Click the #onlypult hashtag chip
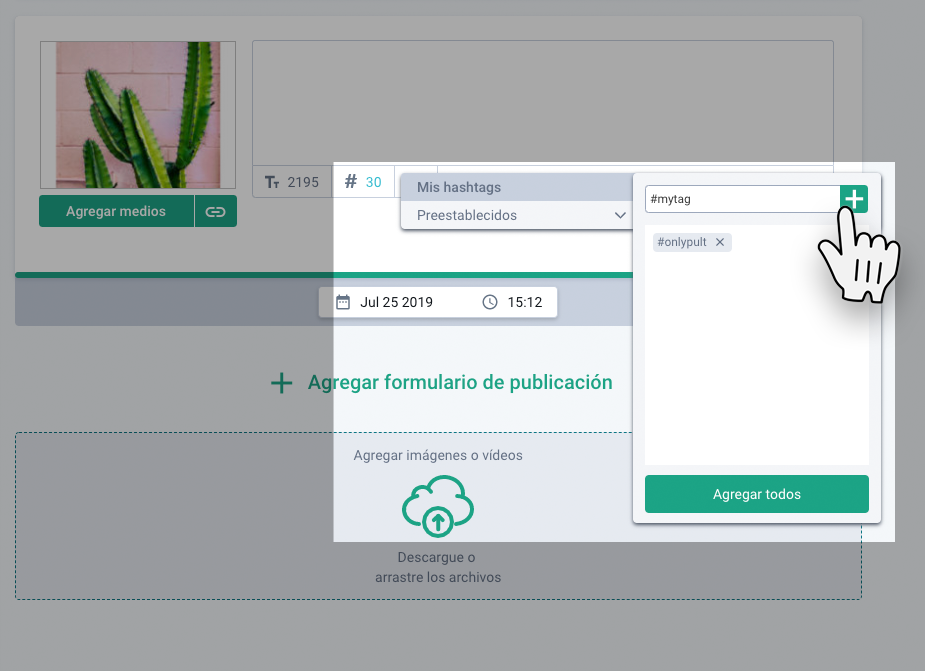The image size is (925, 671). coord(683,242)
